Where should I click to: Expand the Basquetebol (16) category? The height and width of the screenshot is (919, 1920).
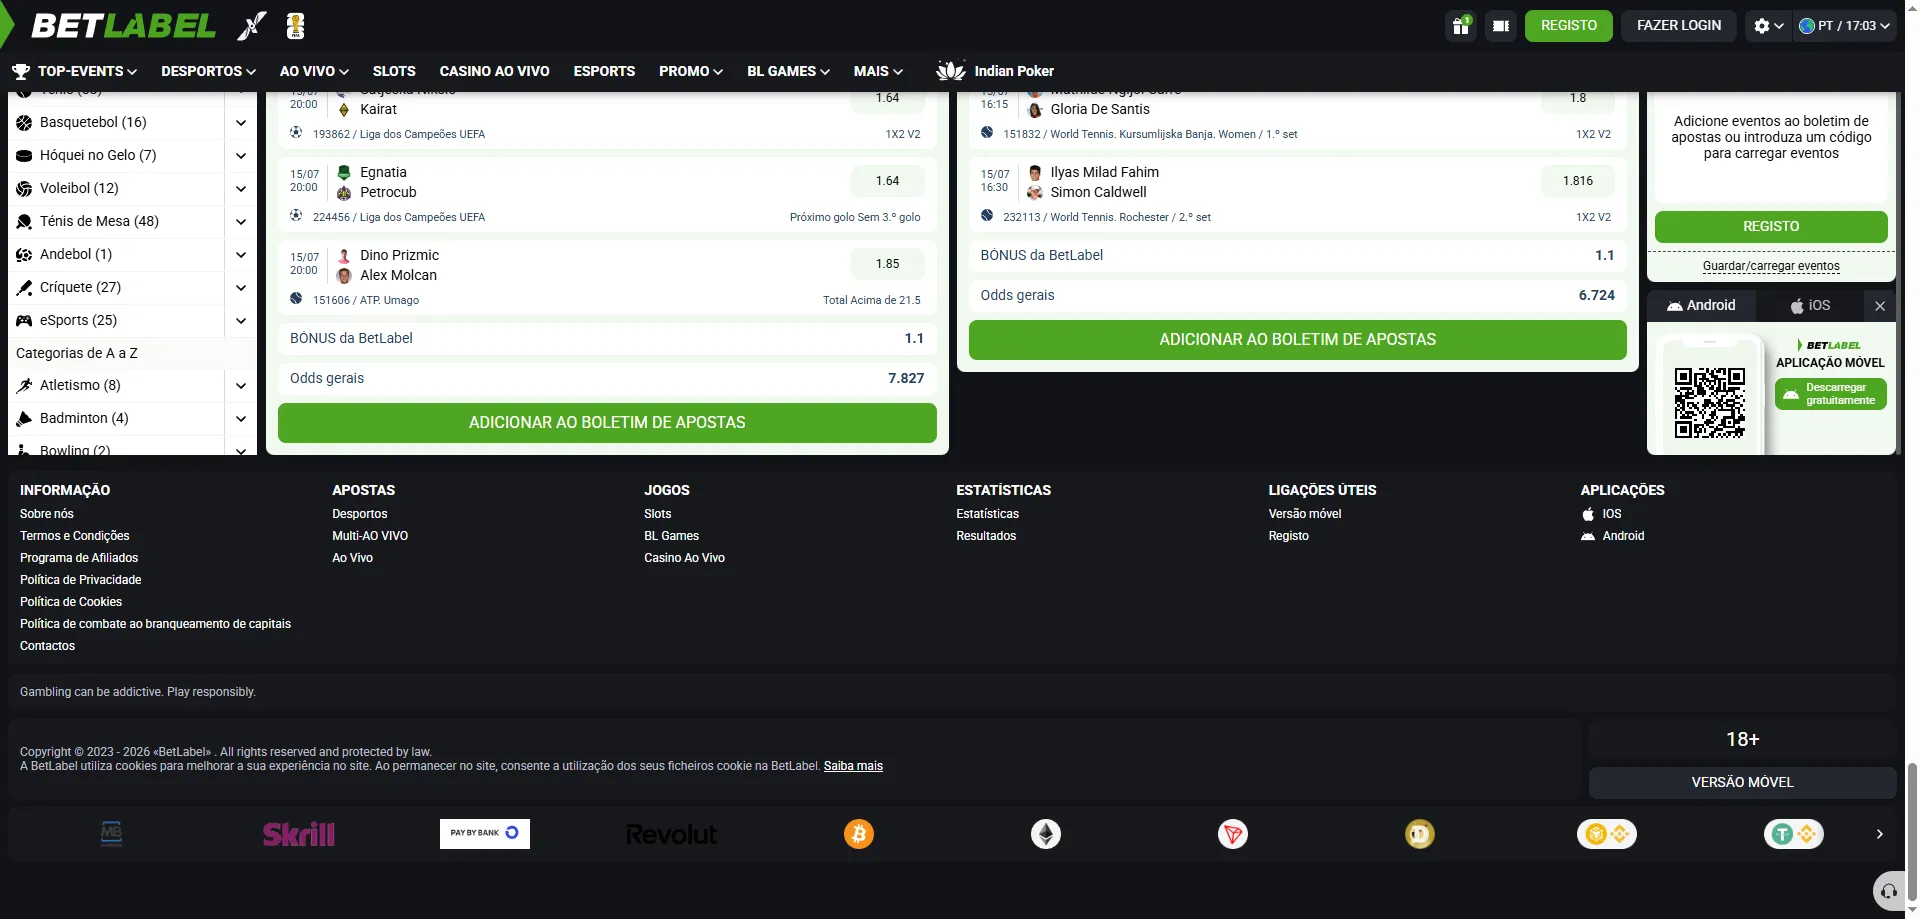pyautogui.click(x=241, y=123)
